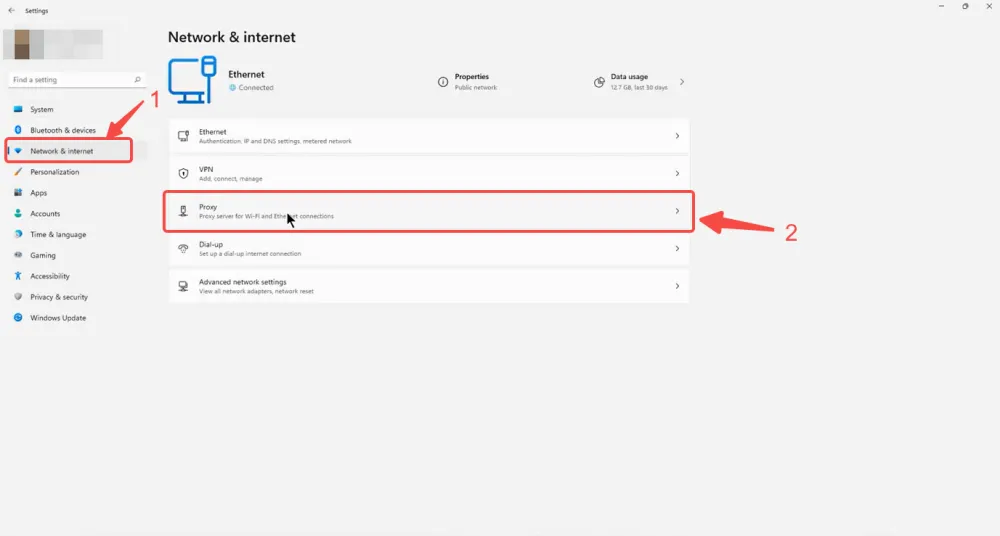The width and height of the screenshot is (1000, 536).
Task: Open Proxy row via its chevron
Action: pos(677,211)
